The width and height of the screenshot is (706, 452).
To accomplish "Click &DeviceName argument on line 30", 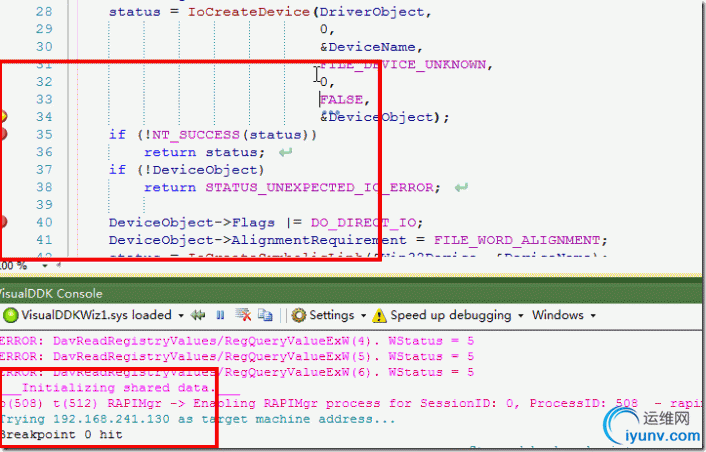I will [x=367, y=47].
